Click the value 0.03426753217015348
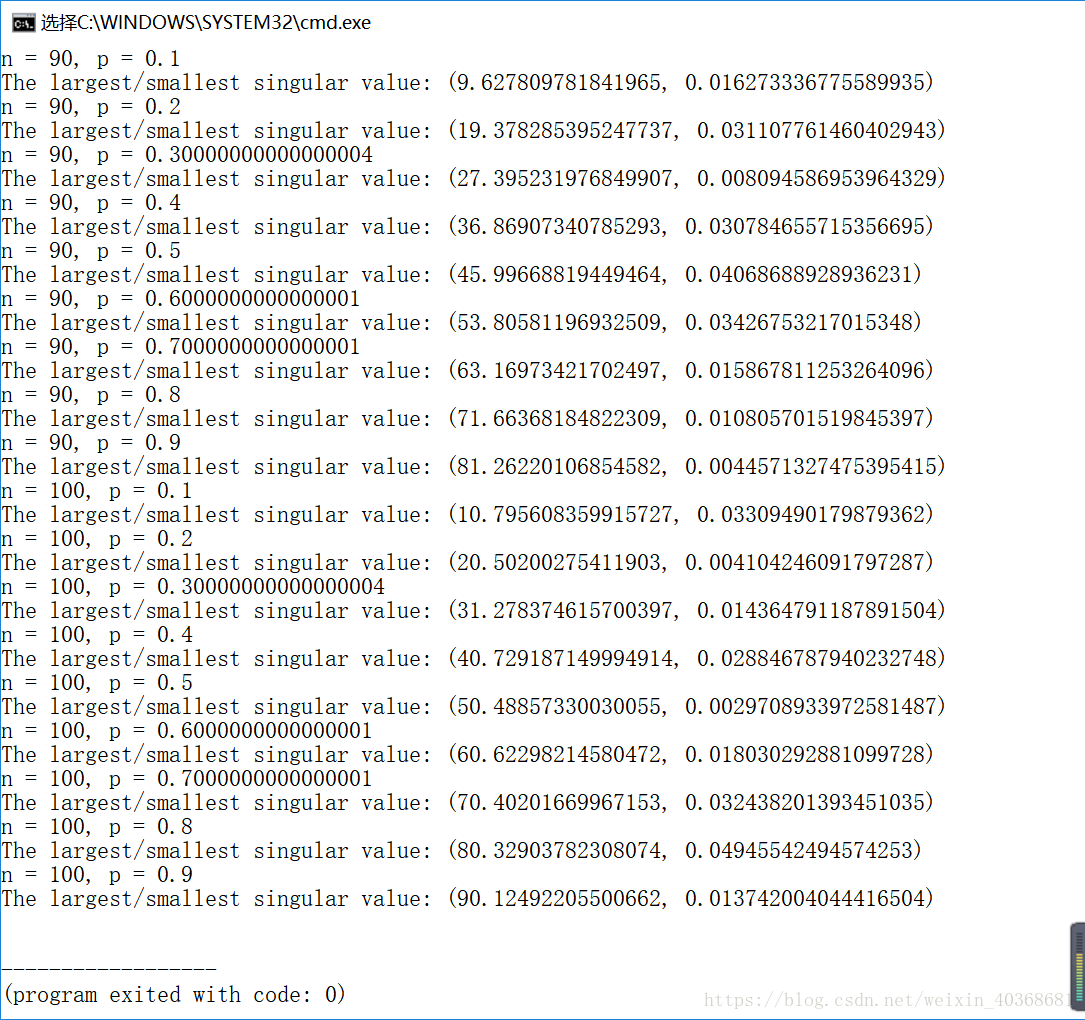This screenshot has height=1020, width=1085. point(797,322)
